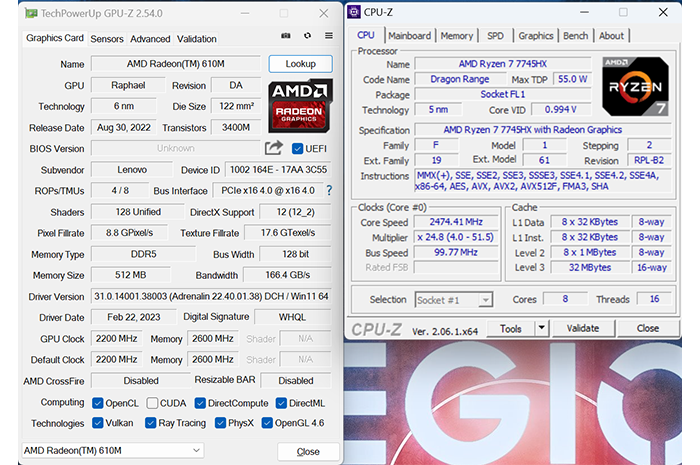The image size is (700, 465).
Task: Open the Mainboard tab in CPU-Z
Action: pos(409,36)
